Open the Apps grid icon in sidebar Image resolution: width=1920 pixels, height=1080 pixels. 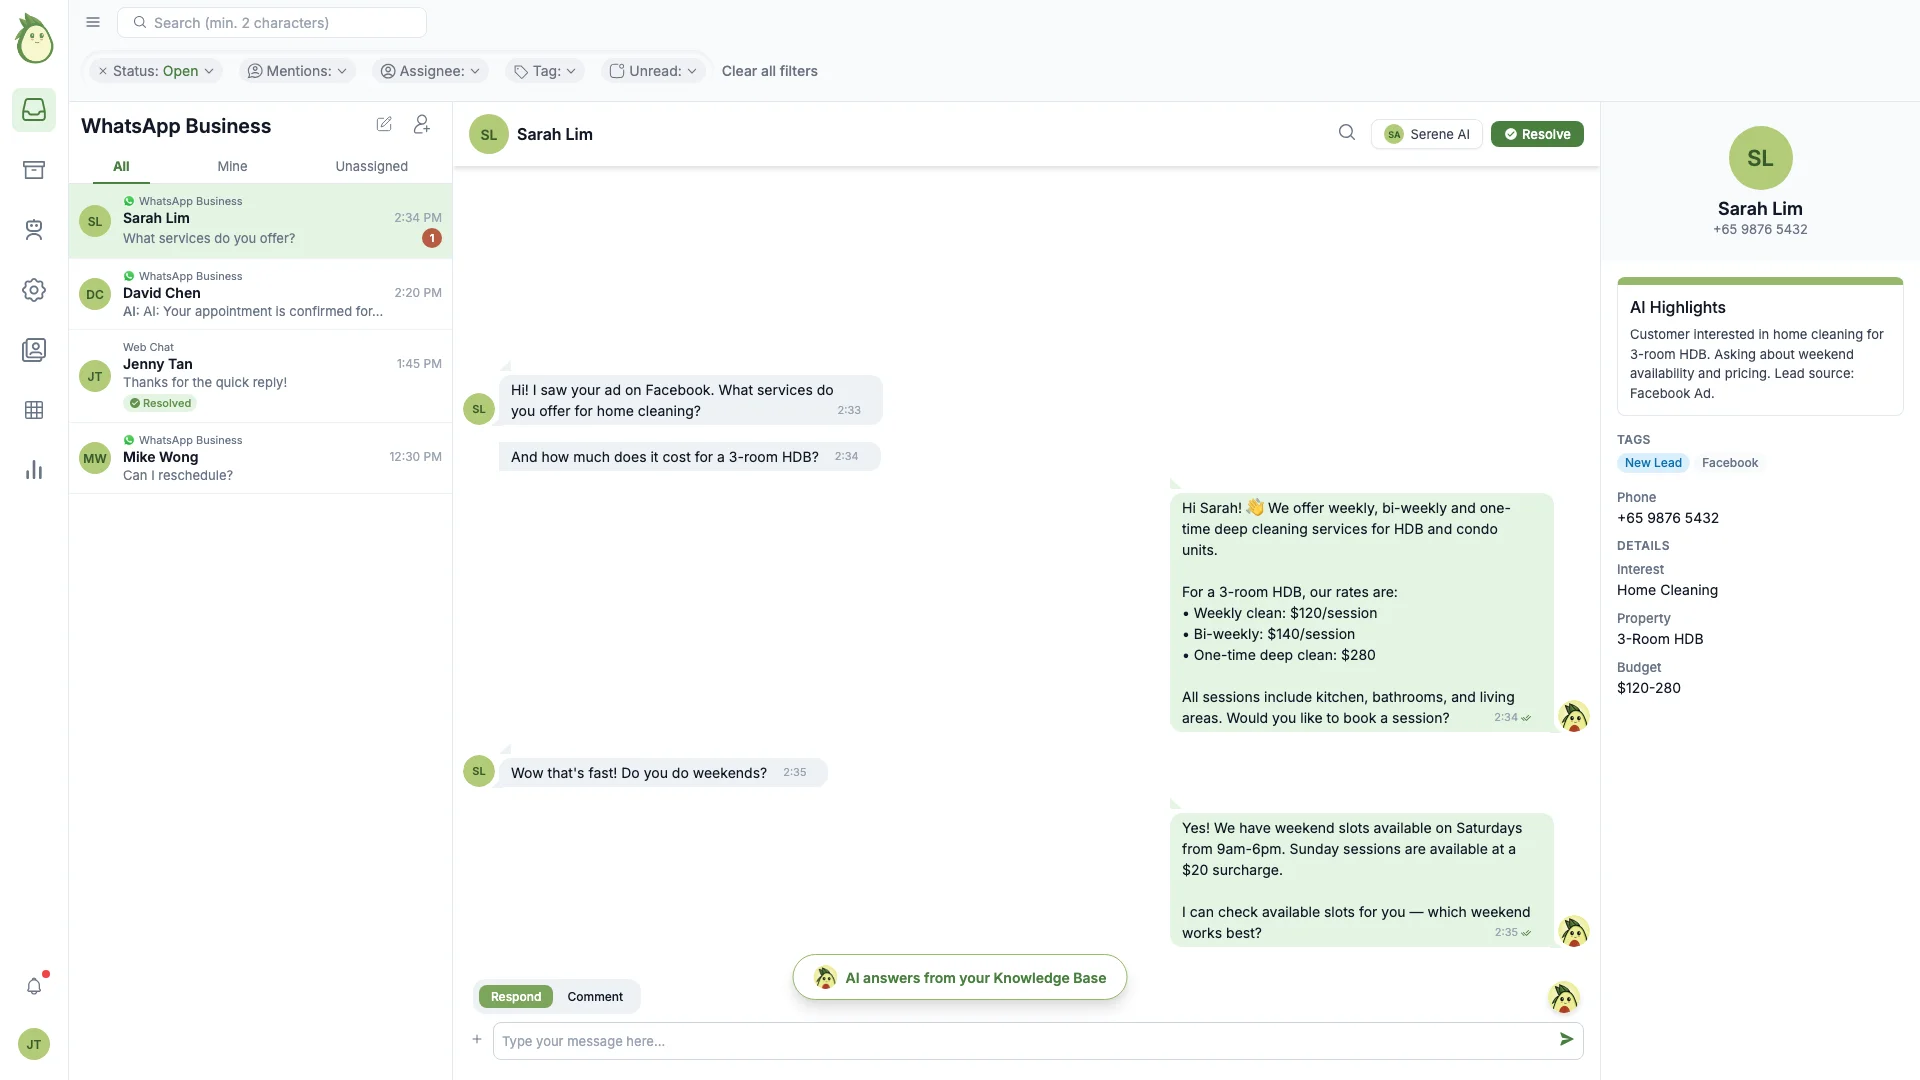(x=34, y=410)
